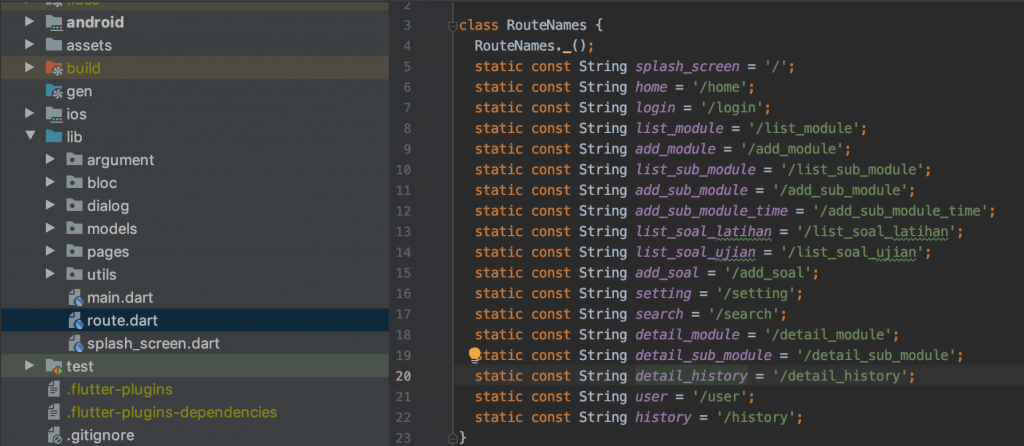Screen dimensions: 1024x446
Task: Click the ios folder icon
Action: pyautogui.click(x=54, y=114)
